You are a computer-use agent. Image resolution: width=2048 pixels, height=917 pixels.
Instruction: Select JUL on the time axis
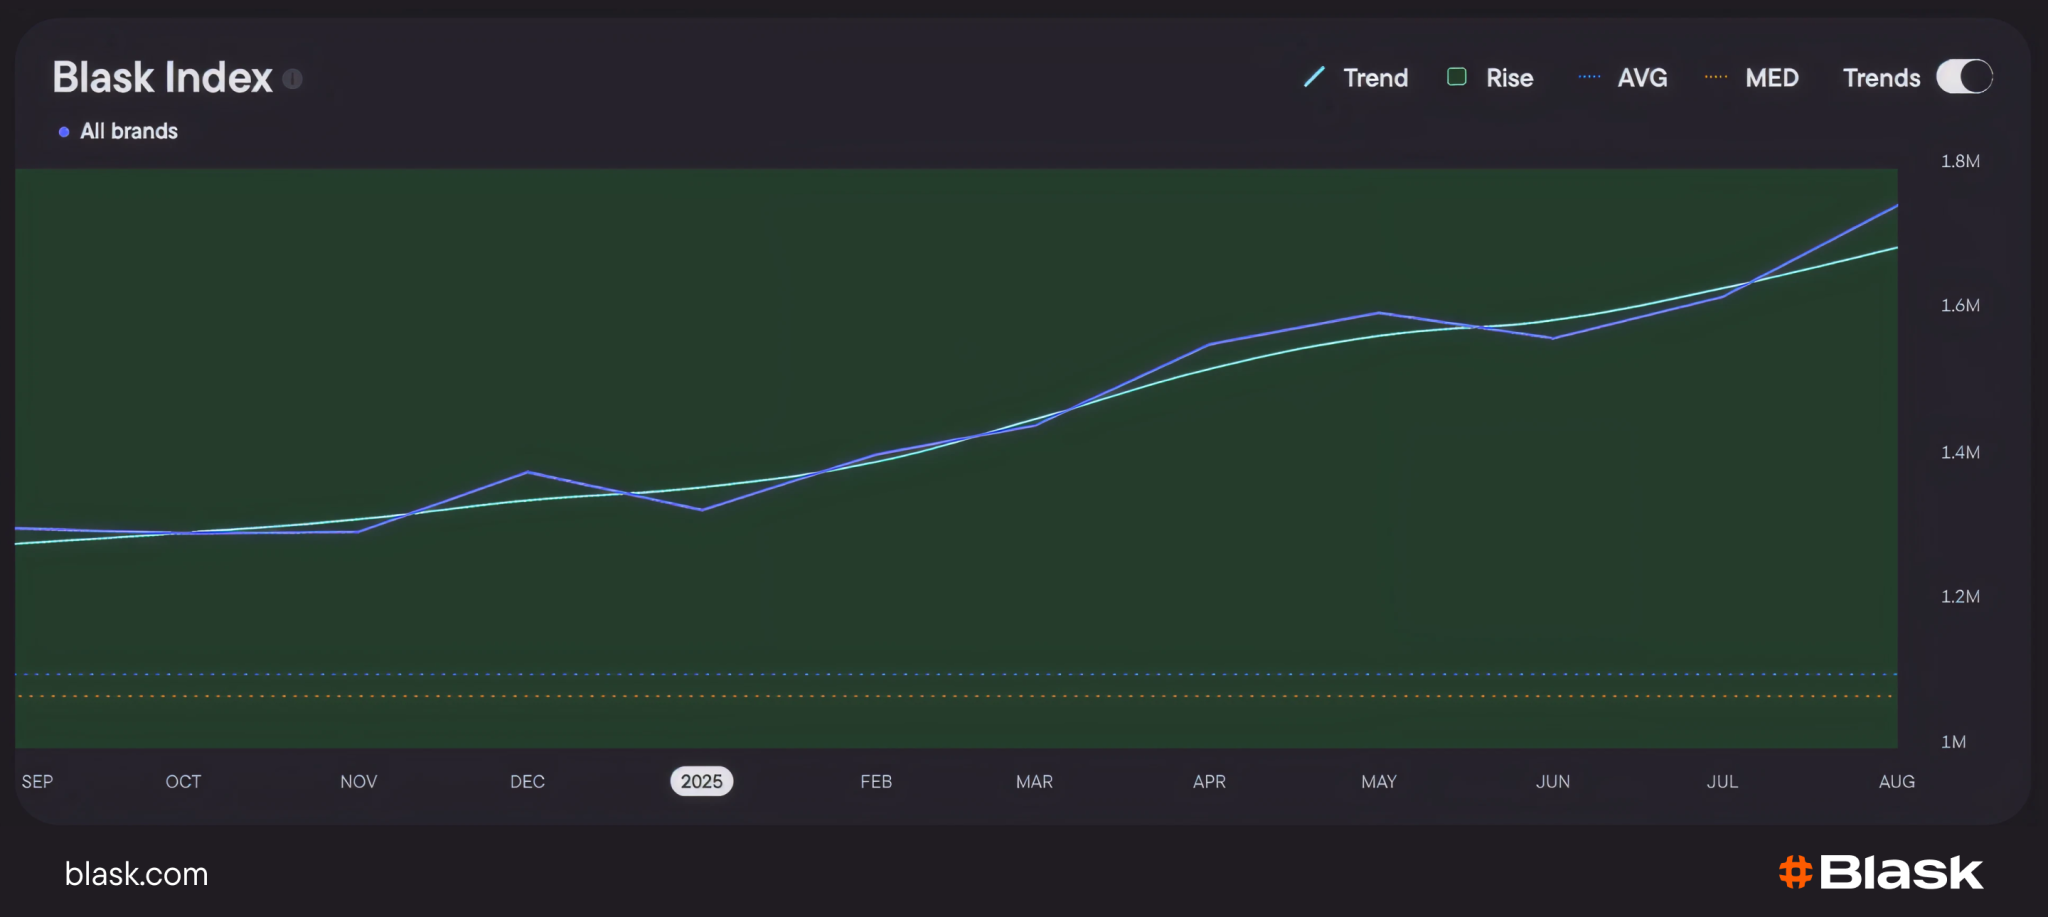(x=1722, y=781)
